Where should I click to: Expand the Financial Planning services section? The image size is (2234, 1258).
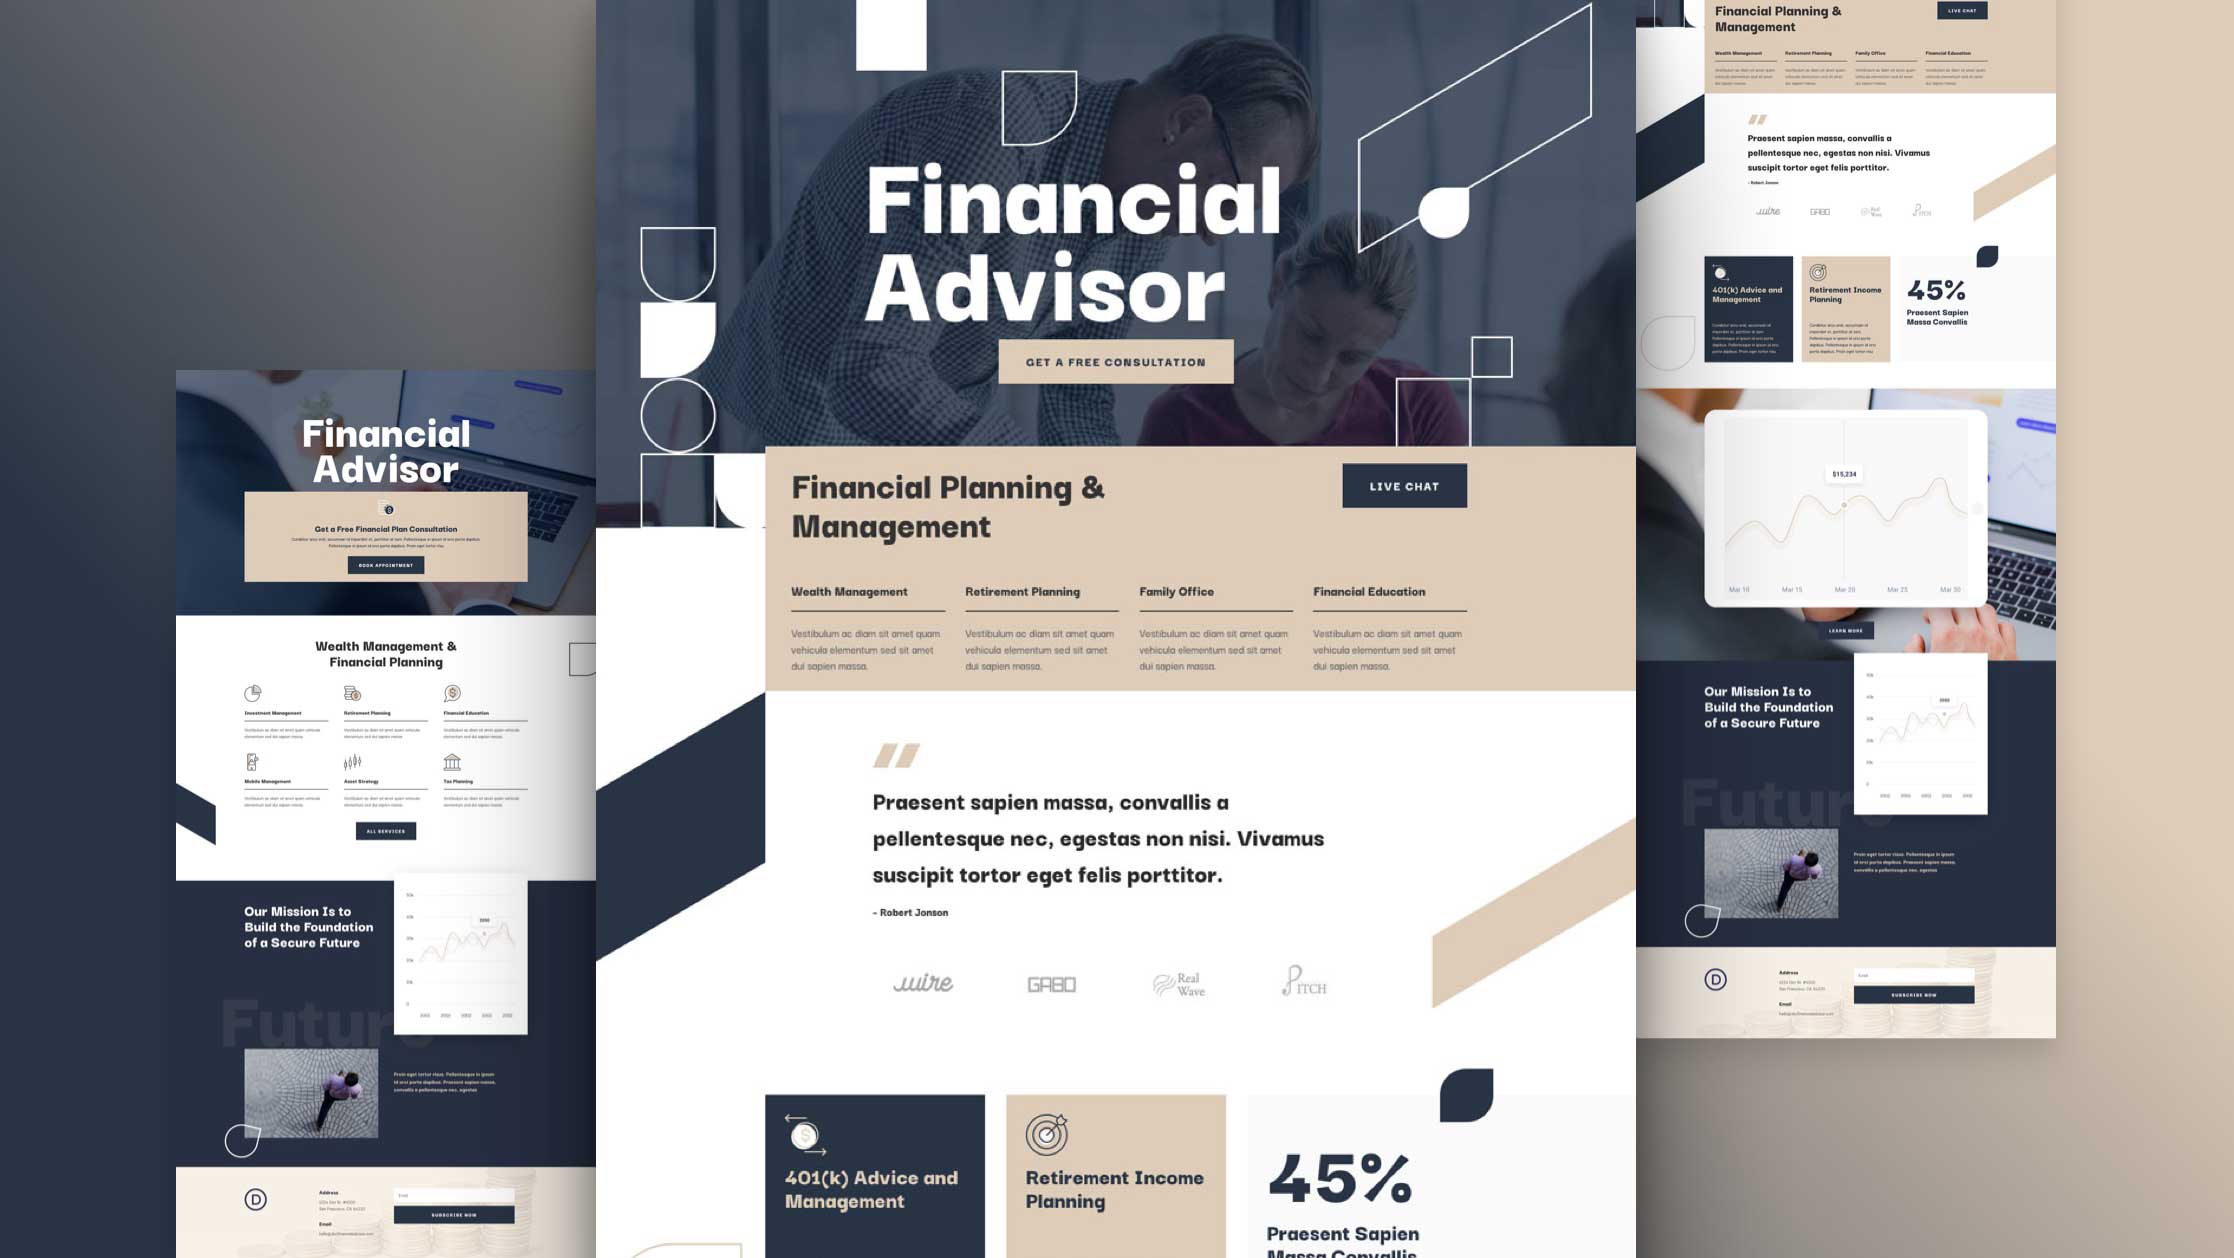pos(947,505)
